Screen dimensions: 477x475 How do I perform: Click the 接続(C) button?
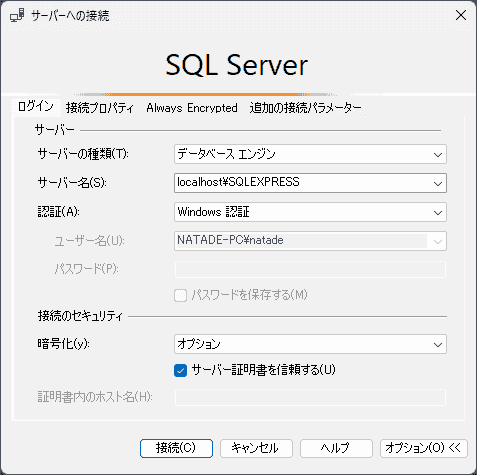(176, 448)
